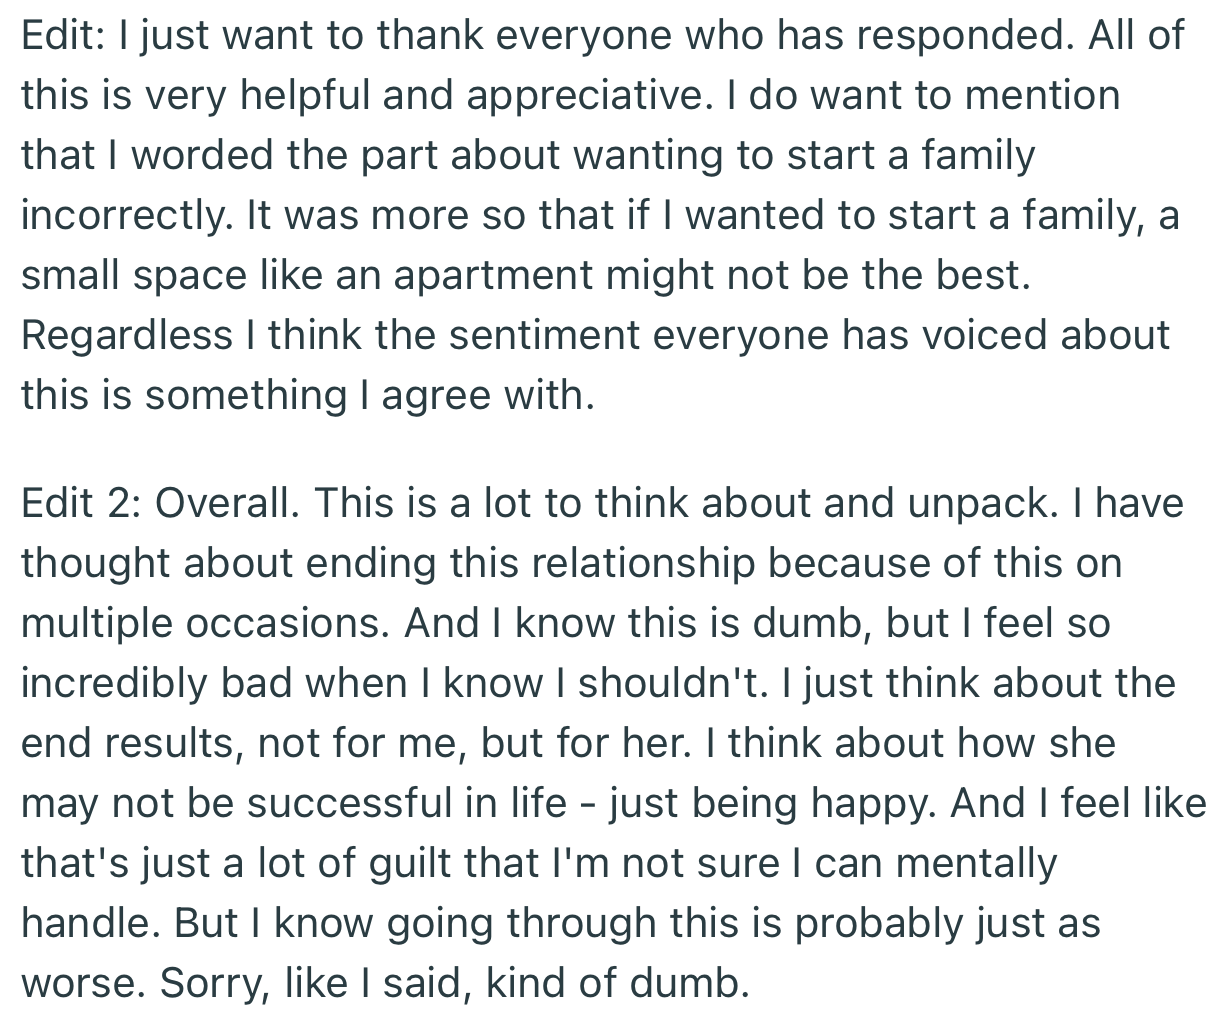
Task: Click the word "mentally"
Action: point(975,863)
